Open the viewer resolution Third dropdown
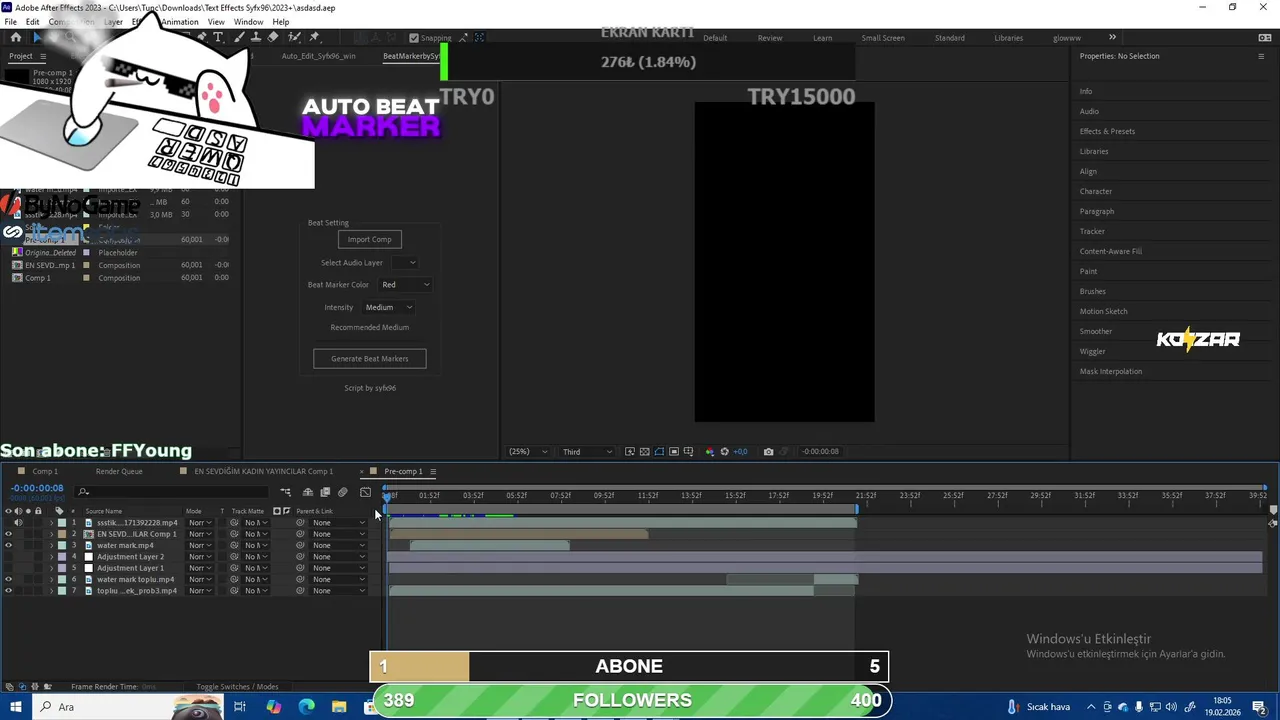Image resolution: width=1280 pixels, height=720 pixels. tap(587, 452)
